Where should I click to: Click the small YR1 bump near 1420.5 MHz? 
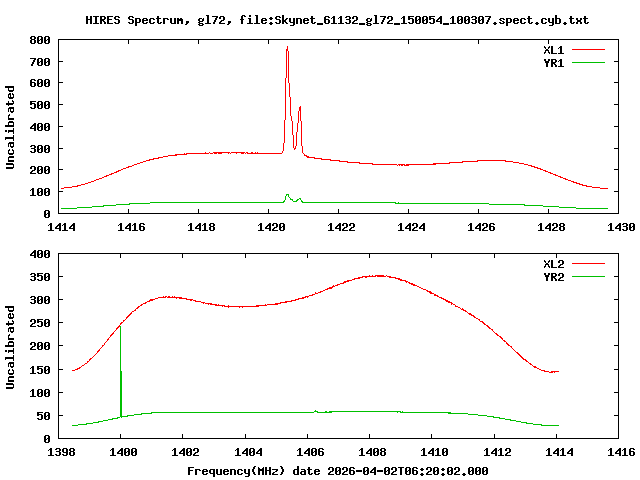(287, 196)
